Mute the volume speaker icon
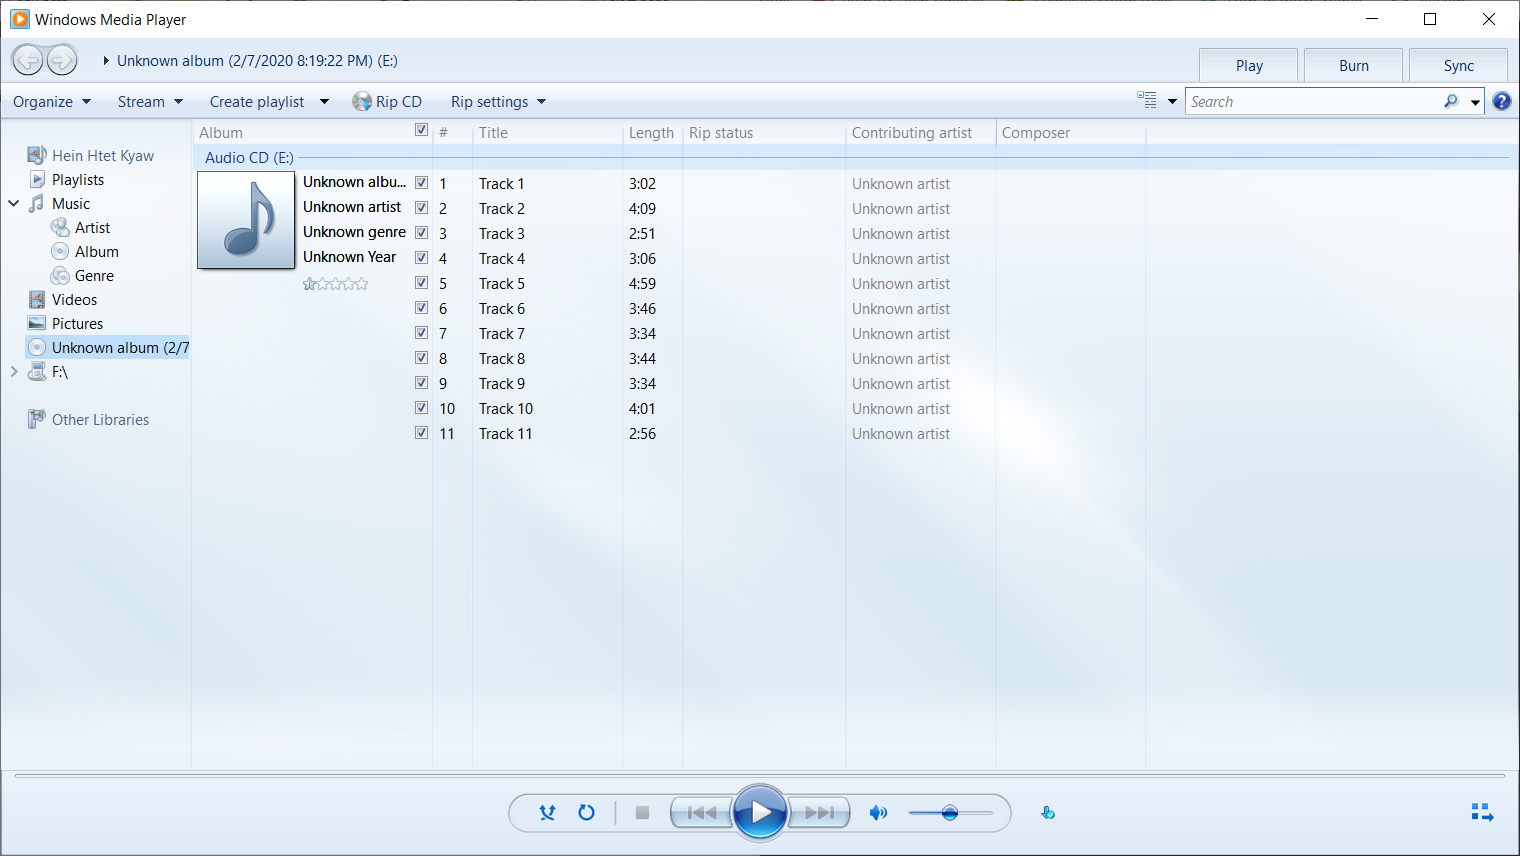The width and height of the screenshot is (1520, 856). (878, 813)
